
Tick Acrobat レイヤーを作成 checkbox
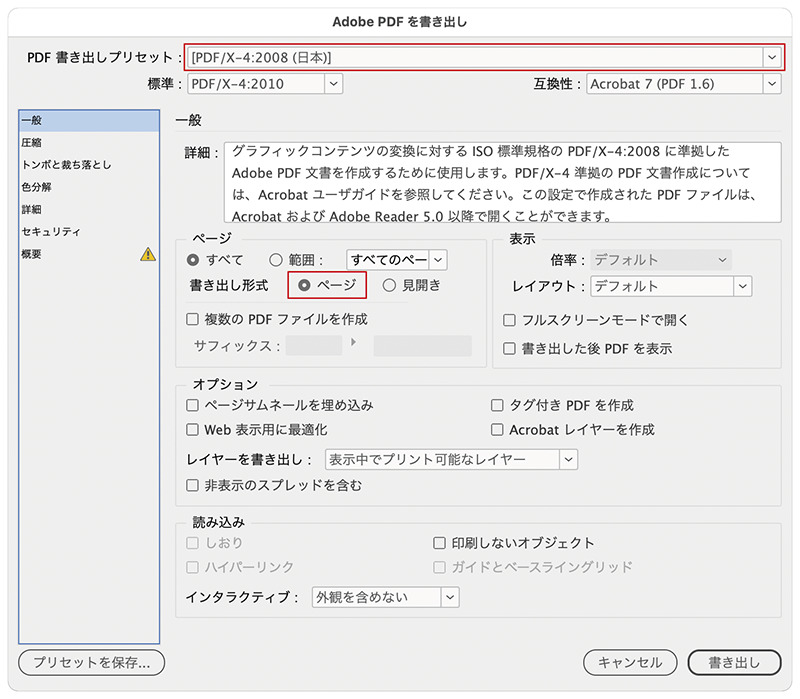pos(497,430)
